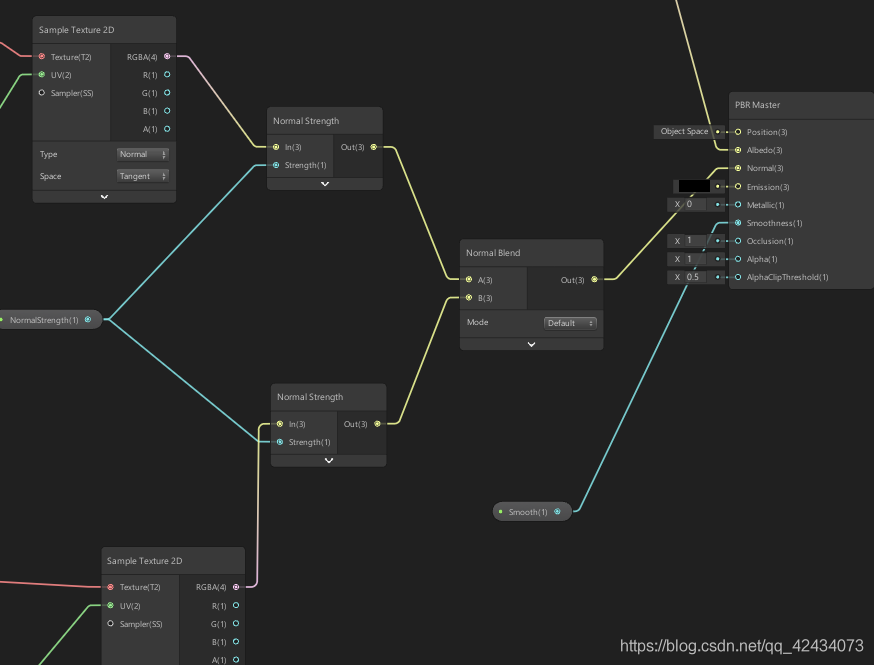This screenshot has height=665, width=874.
Task: Click G(1) port of bottom Sample Texture 2D
Action: (236, 624)
